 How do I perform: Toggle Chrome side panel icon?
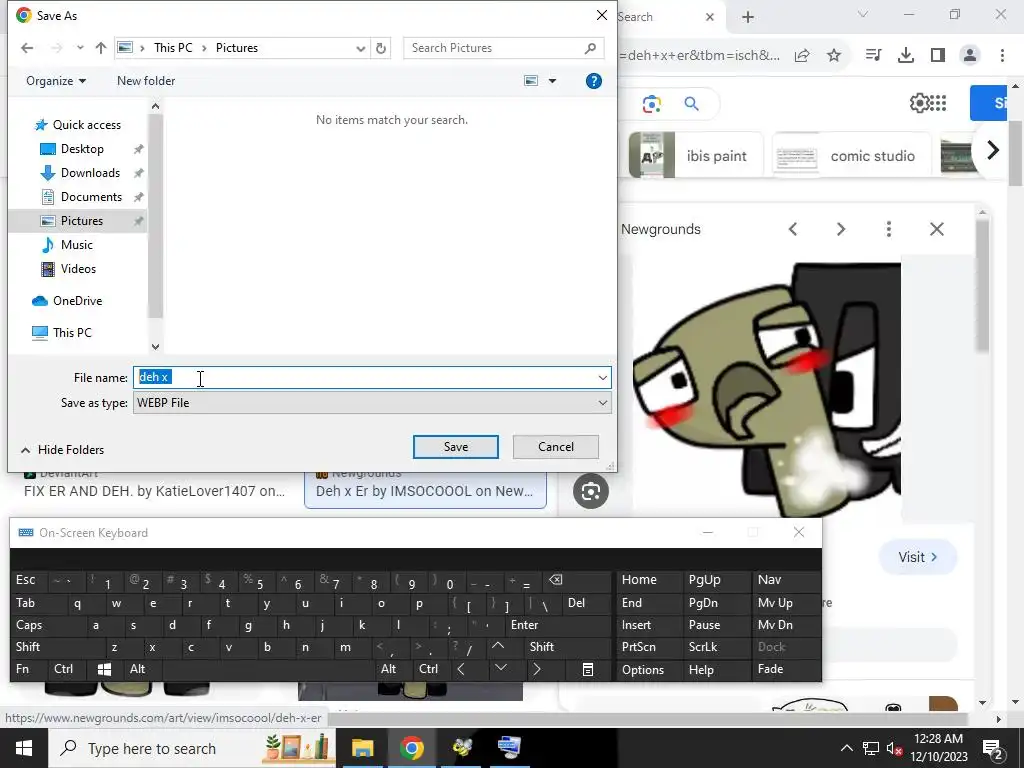(938, 56)
